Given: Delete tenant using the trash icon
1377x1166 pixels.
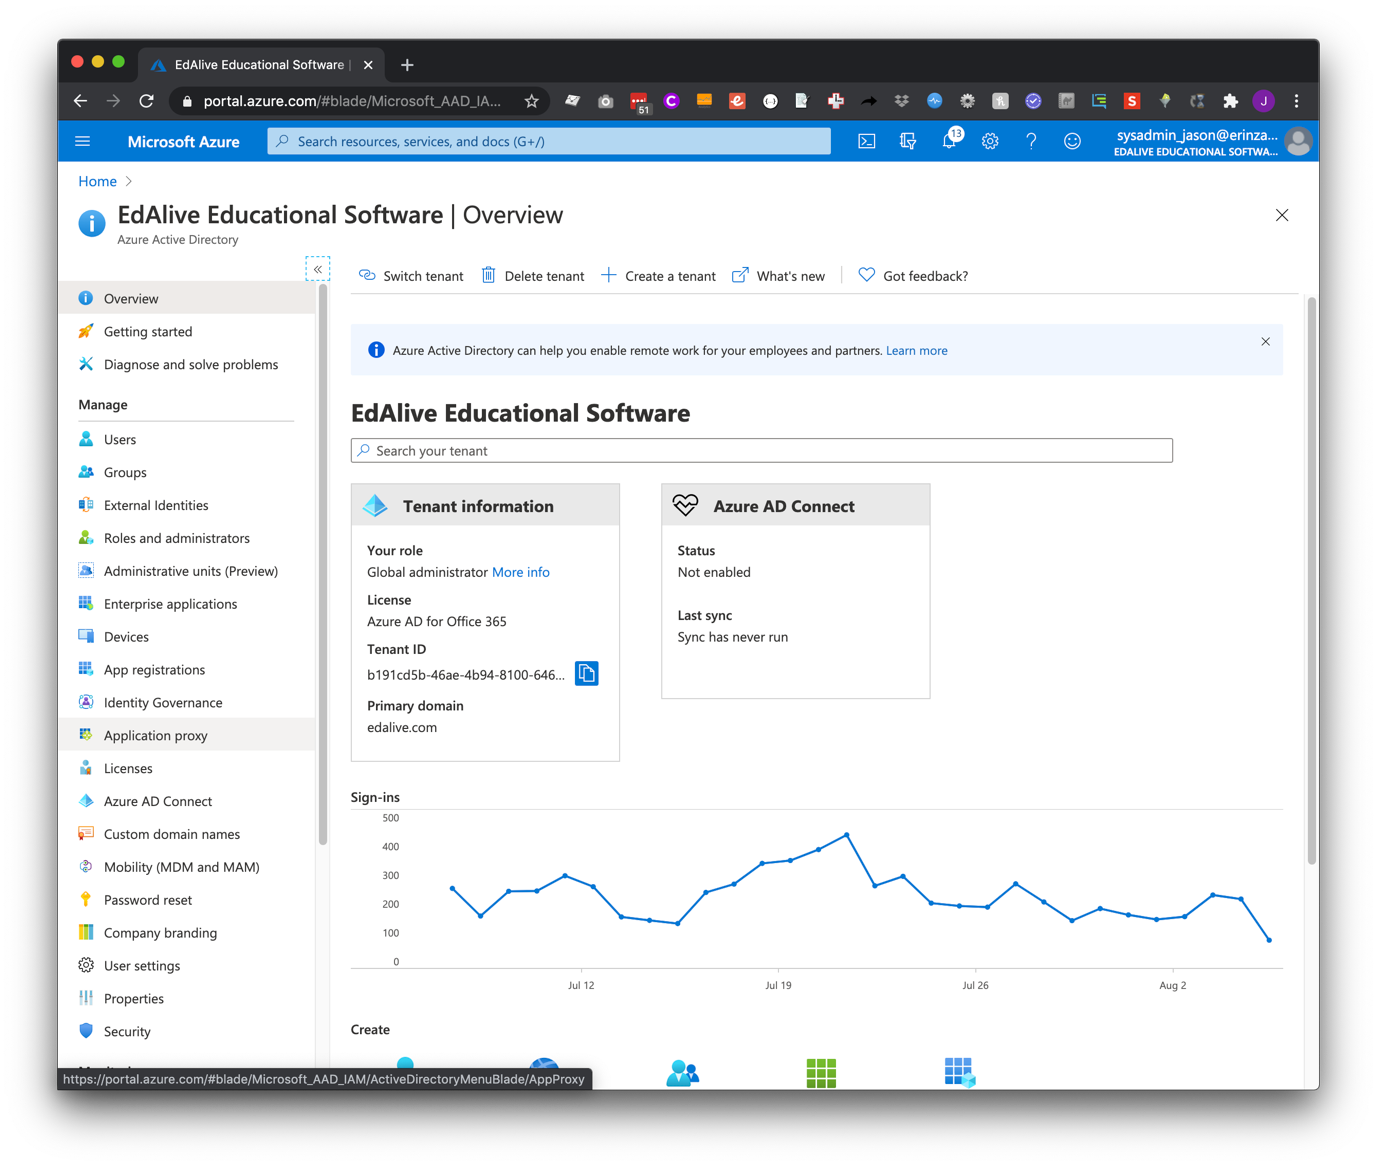Looking at the screenshot, I should (489, 275).
